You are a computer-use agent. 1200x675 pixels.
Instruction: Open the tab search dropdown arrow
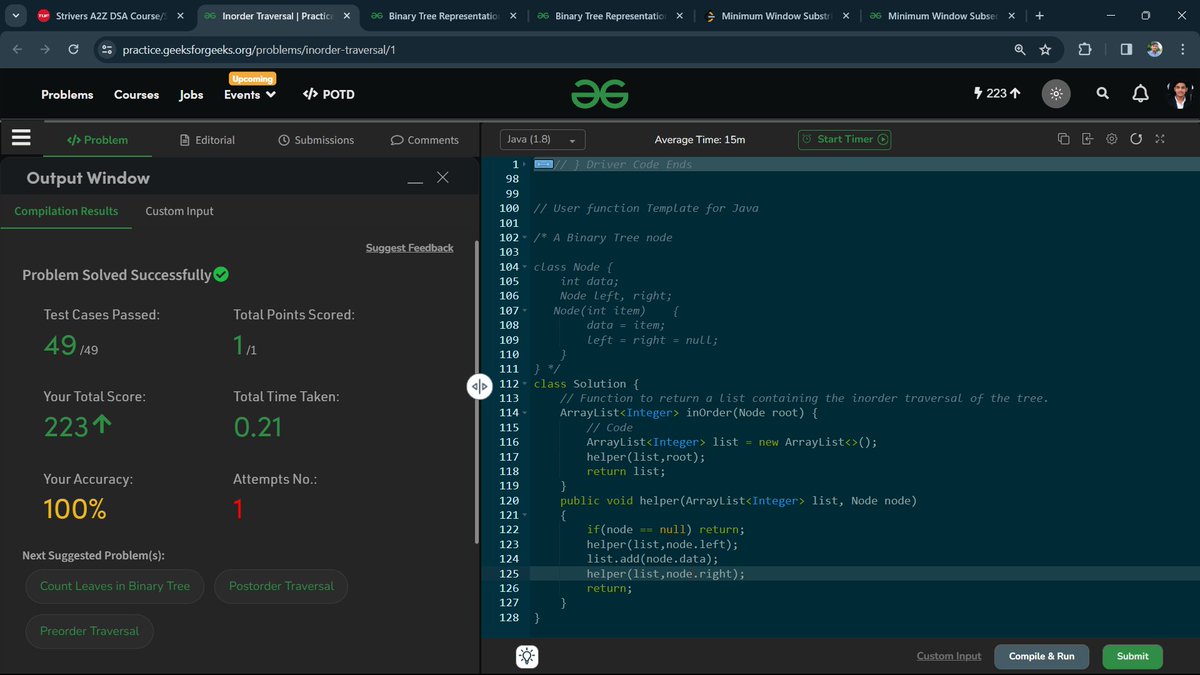14,16
